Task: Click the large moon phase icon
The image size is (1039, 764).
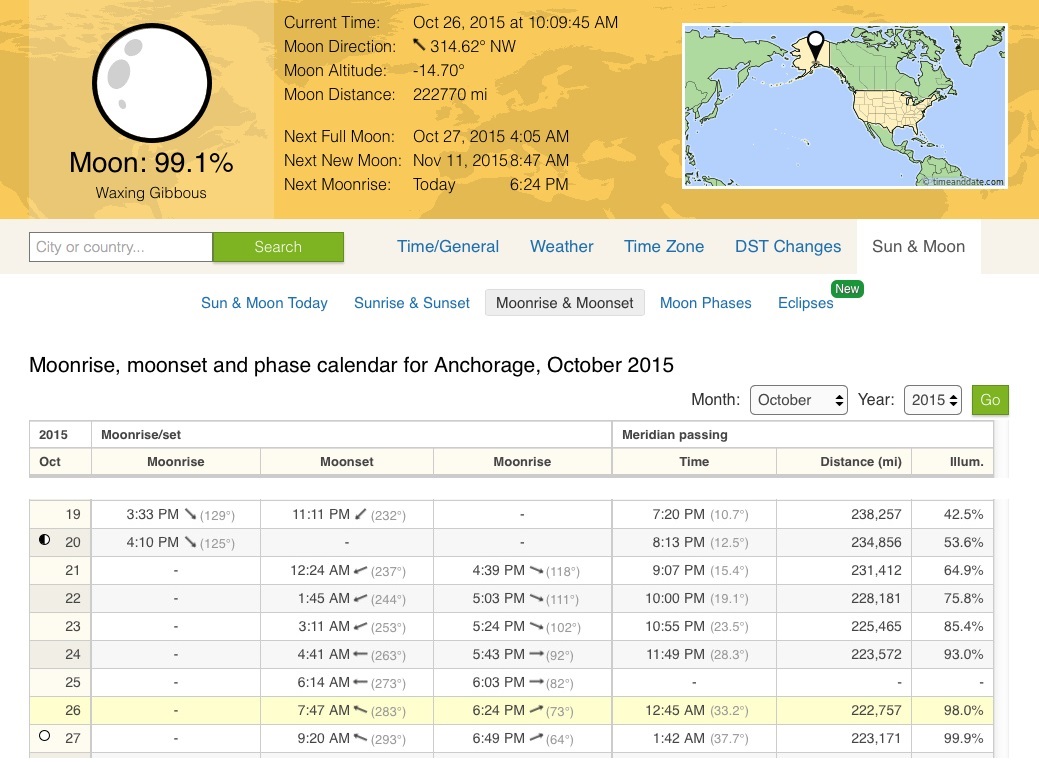Action: pyautogui.click(x=152, y=82)
